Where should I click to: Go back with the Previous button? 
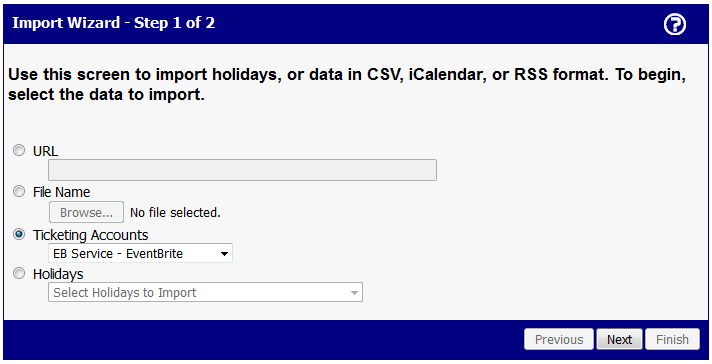[x=559, y=339]
